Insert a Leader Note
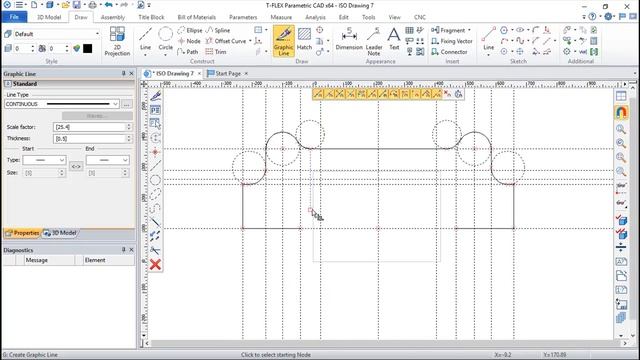 click(x=373, y=41)
